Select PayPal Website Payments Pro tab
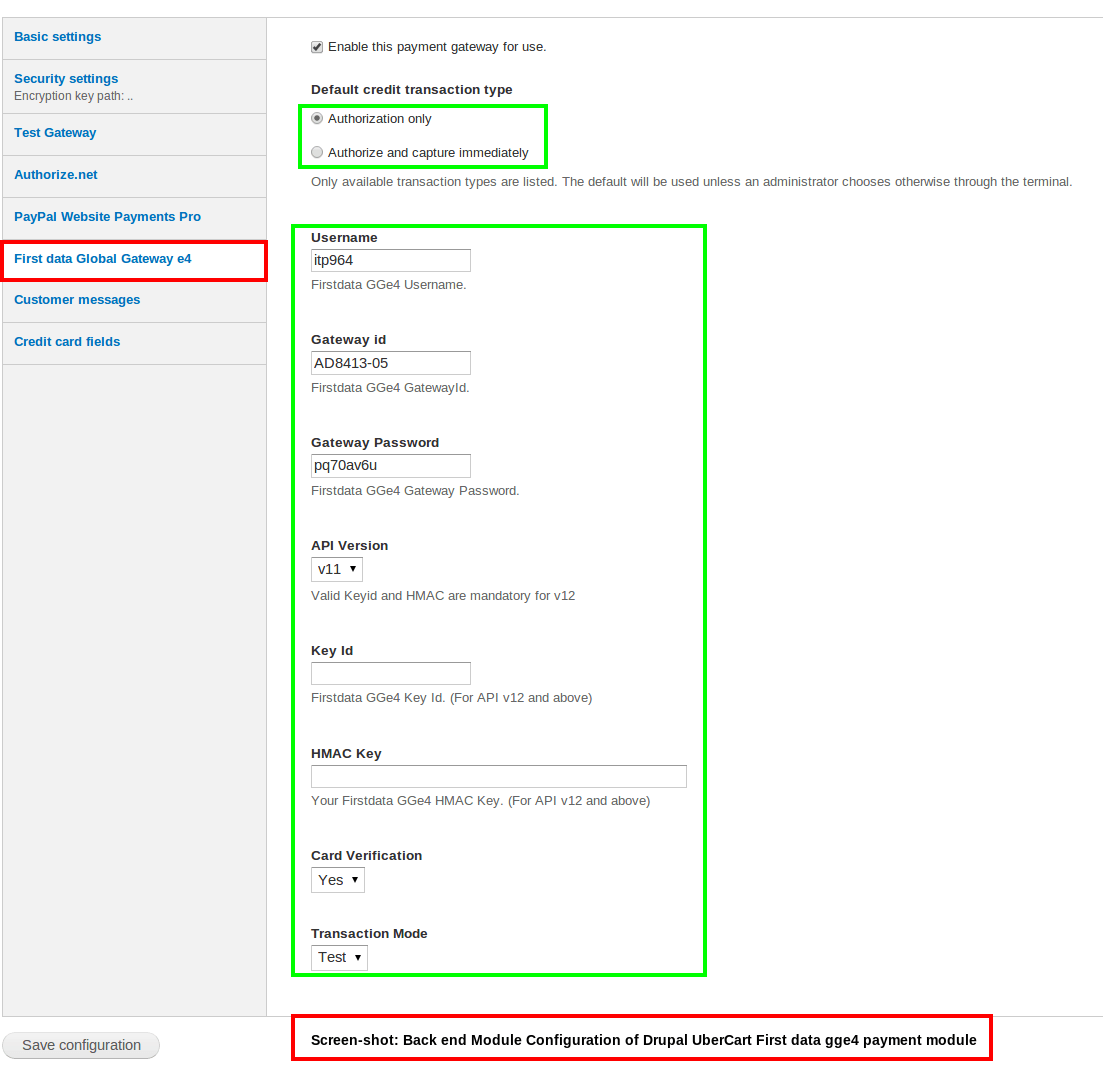 [107, 217]
